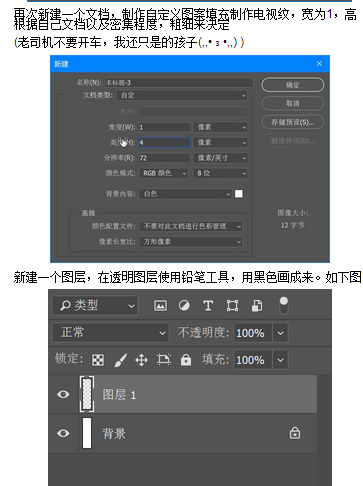
Task: Click the adjustment layer filter icon
Action: pos(184,305)
